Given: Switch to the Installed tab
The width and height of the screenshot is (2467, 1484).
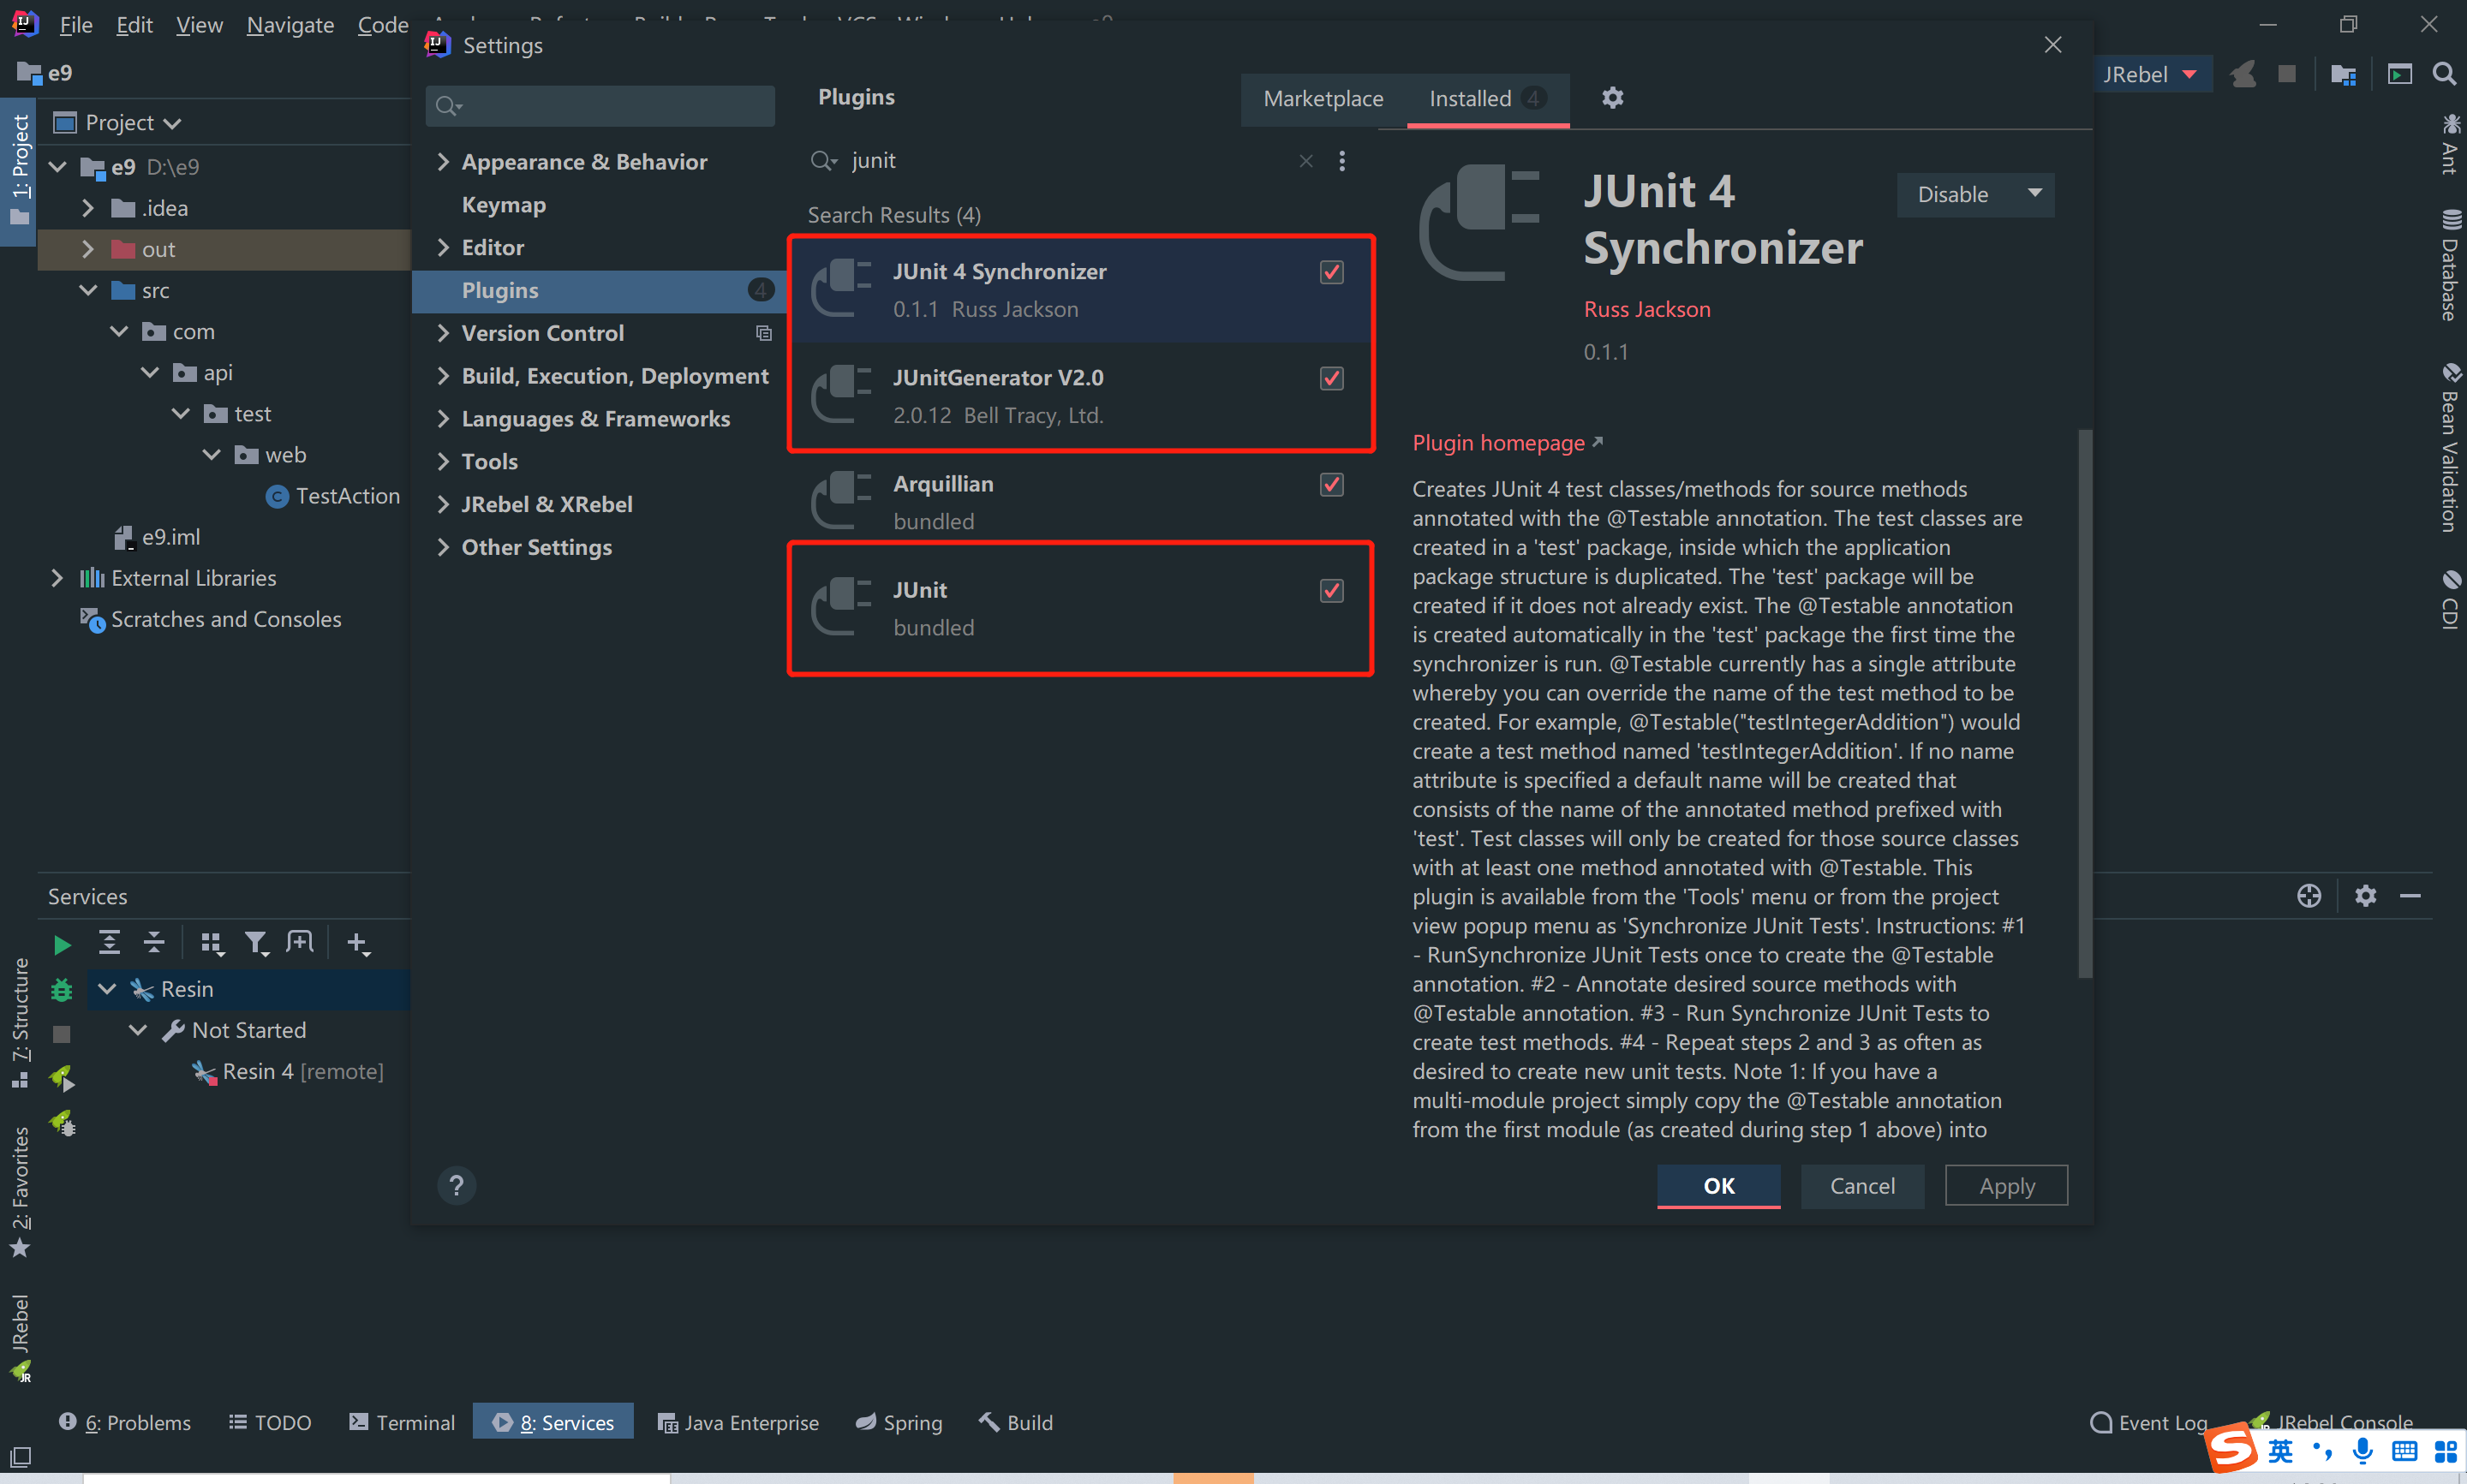Looking at the screenshot, I should 1487,98.
